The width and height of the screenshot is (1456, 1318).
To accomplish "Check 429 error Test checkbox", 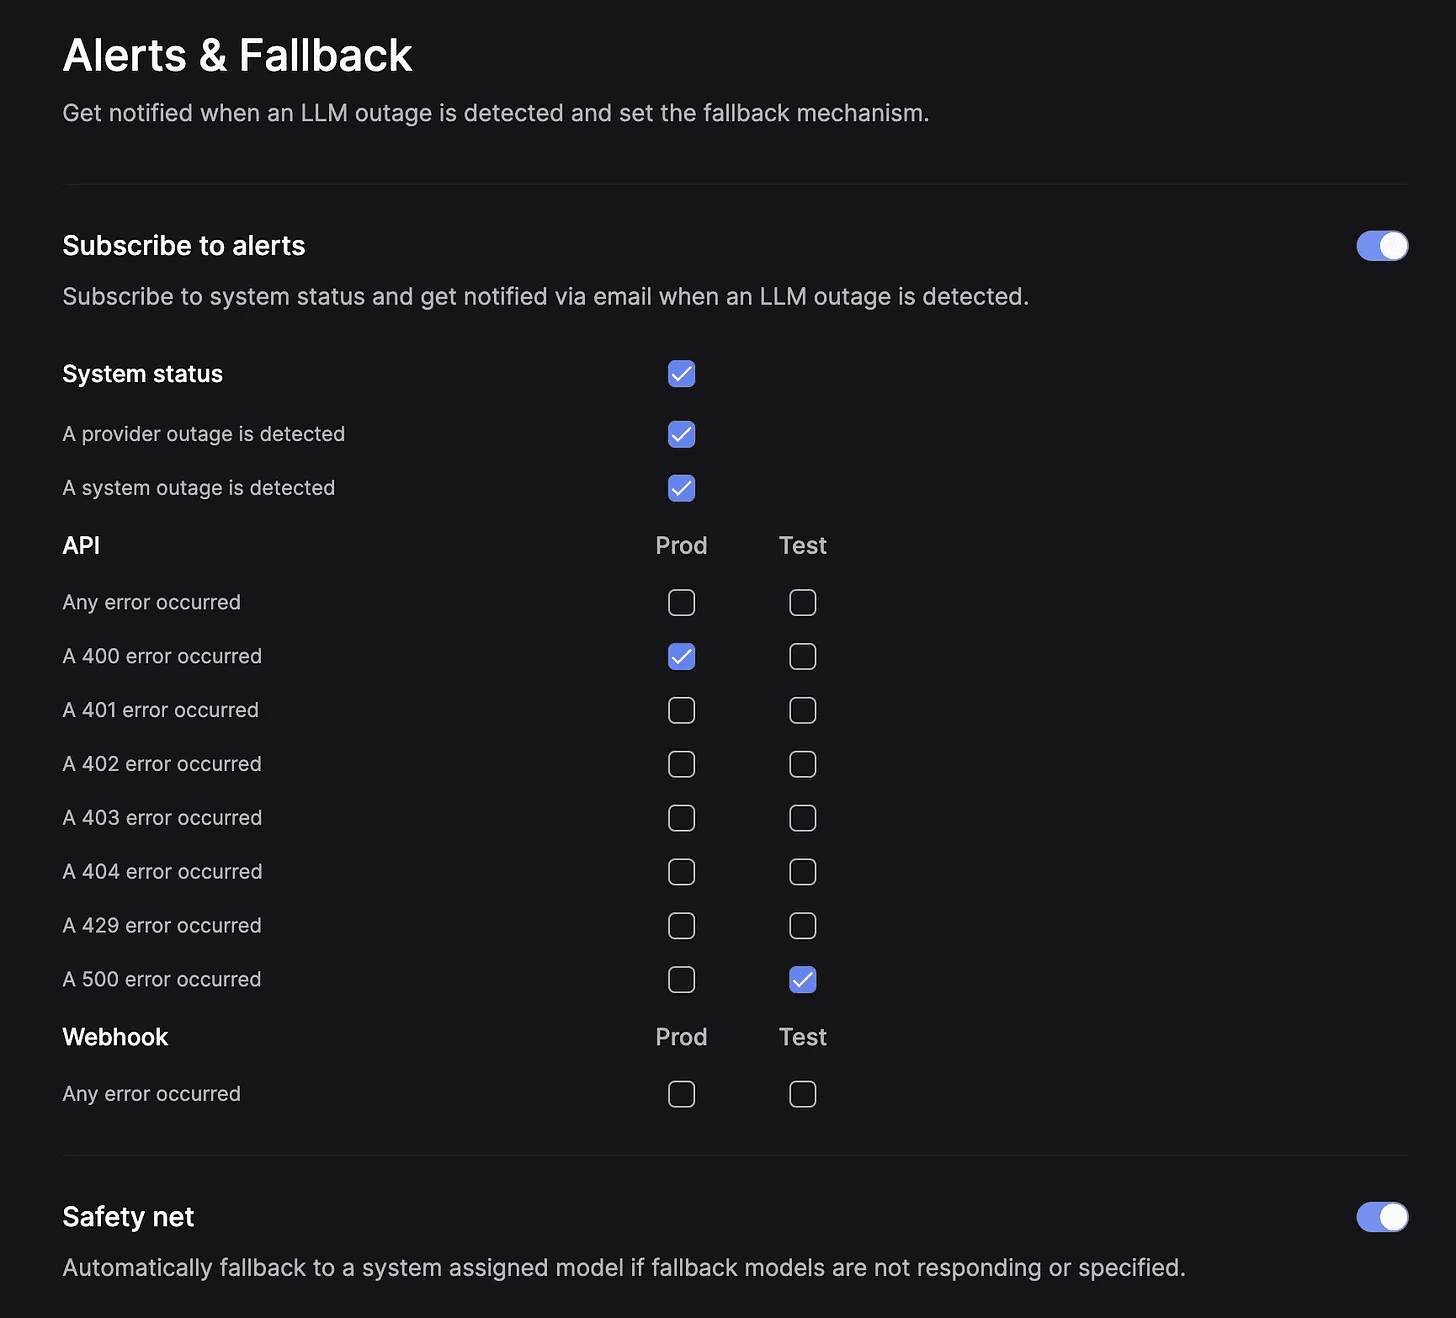I will pyautogui.click(x=802, y=926).
